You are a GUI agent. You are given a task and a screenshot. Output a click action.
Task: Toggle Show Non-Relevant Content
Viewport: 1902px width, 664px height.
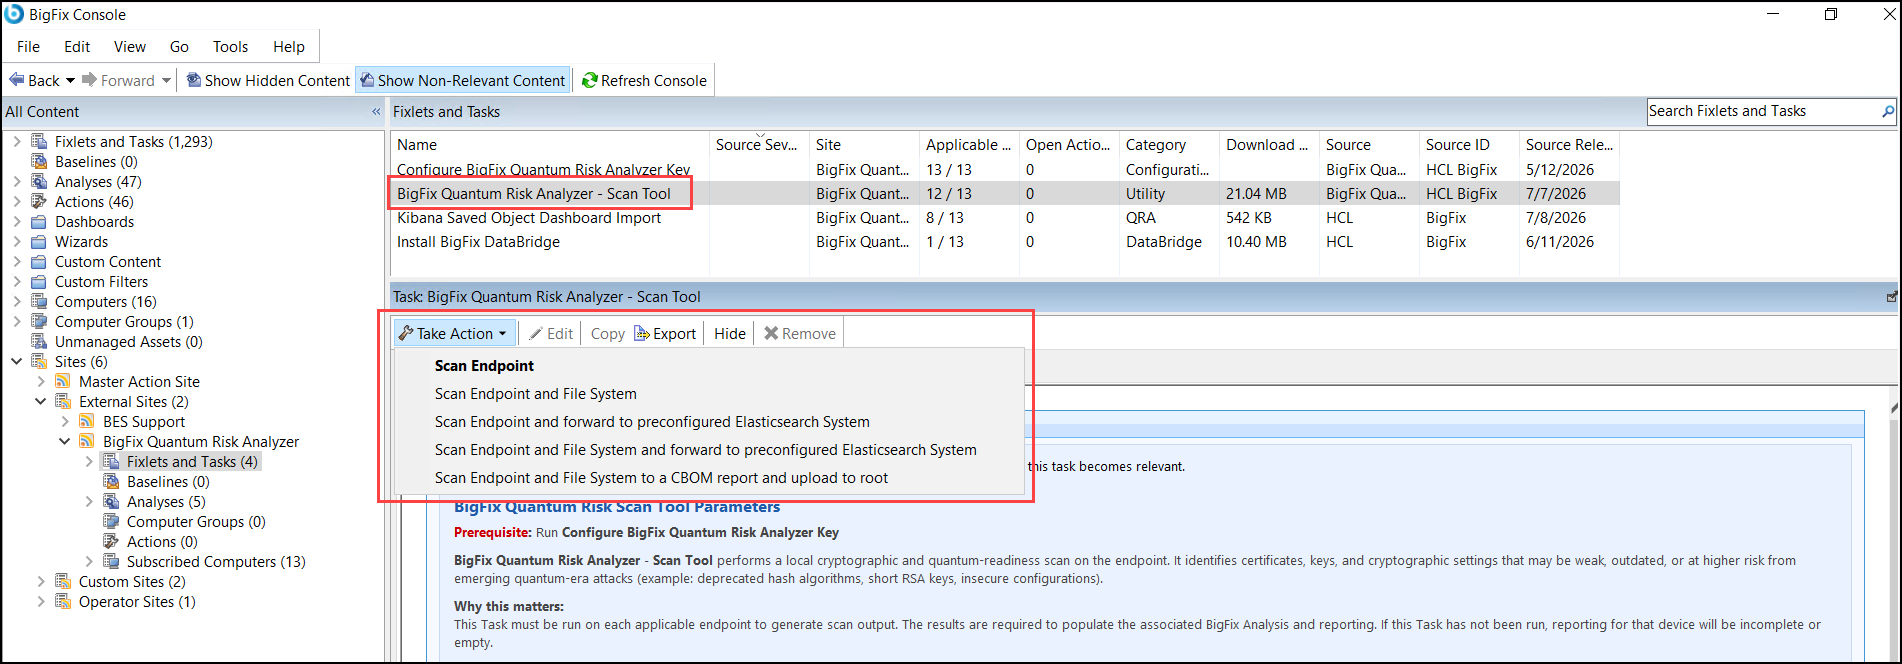pyautogui.click(x=463, y=80)
